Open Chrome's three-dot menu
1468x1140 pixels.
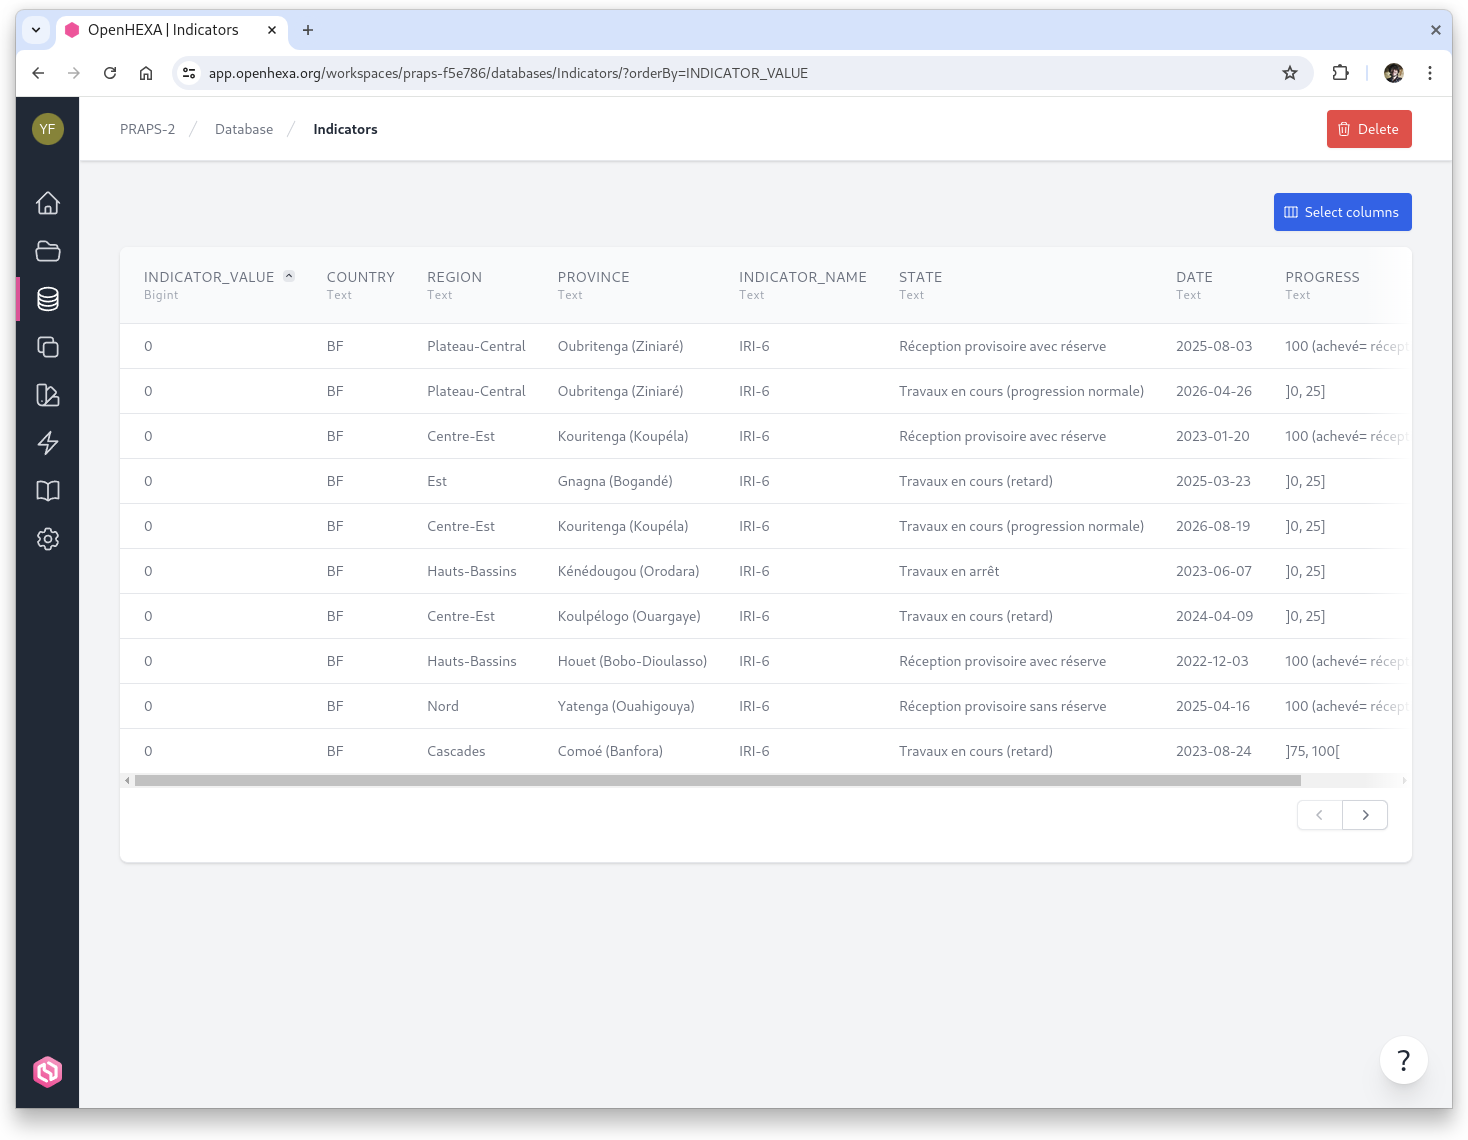[x=1430, y=73]
